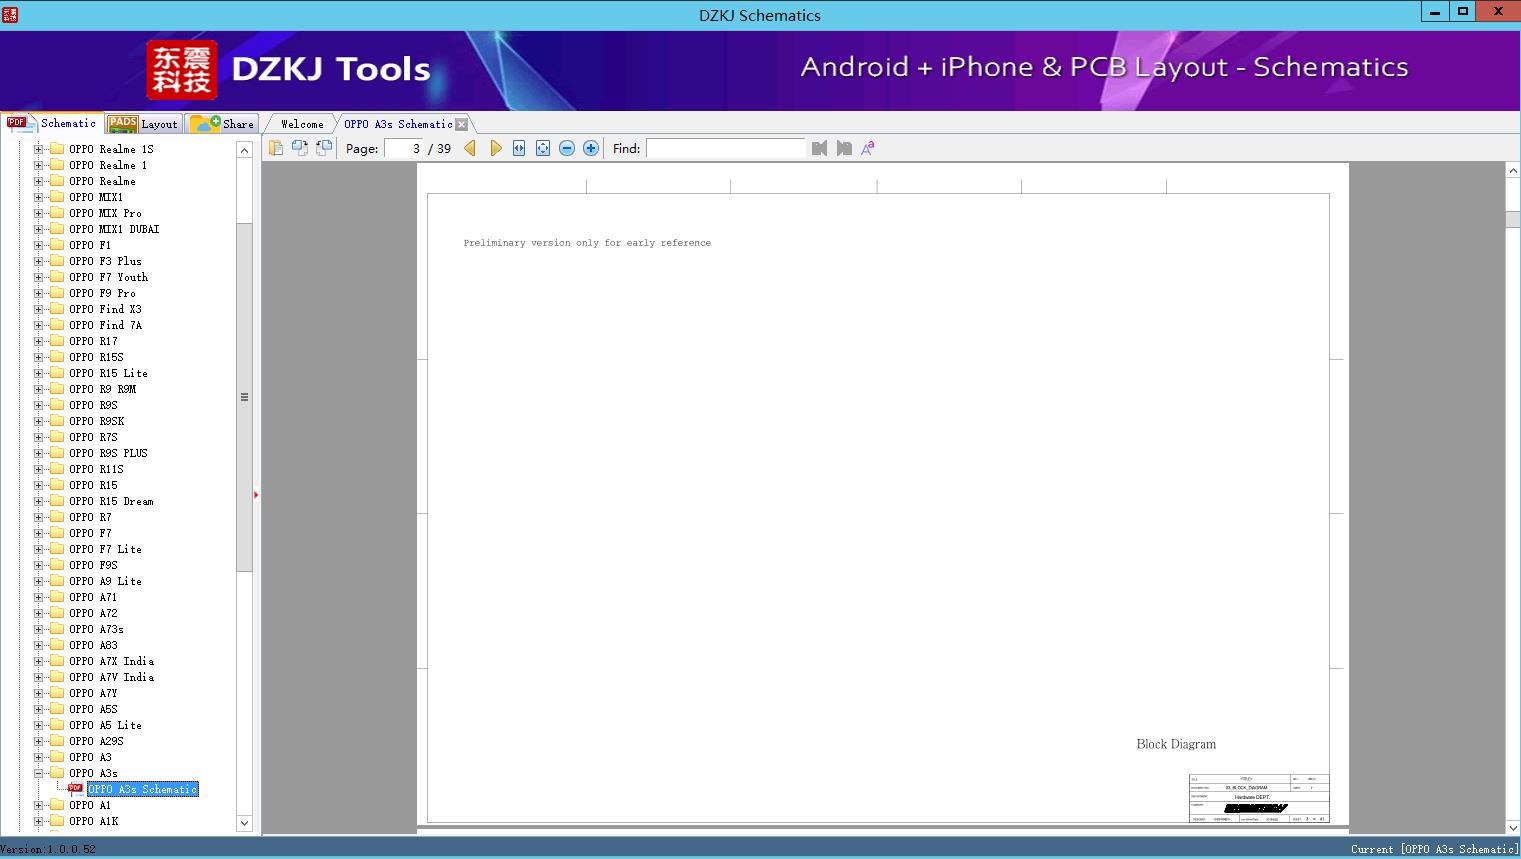The height and width of the screenshot is (859, 1521).
Task: Click the match case Aa icon
Action: click(868, 148)
